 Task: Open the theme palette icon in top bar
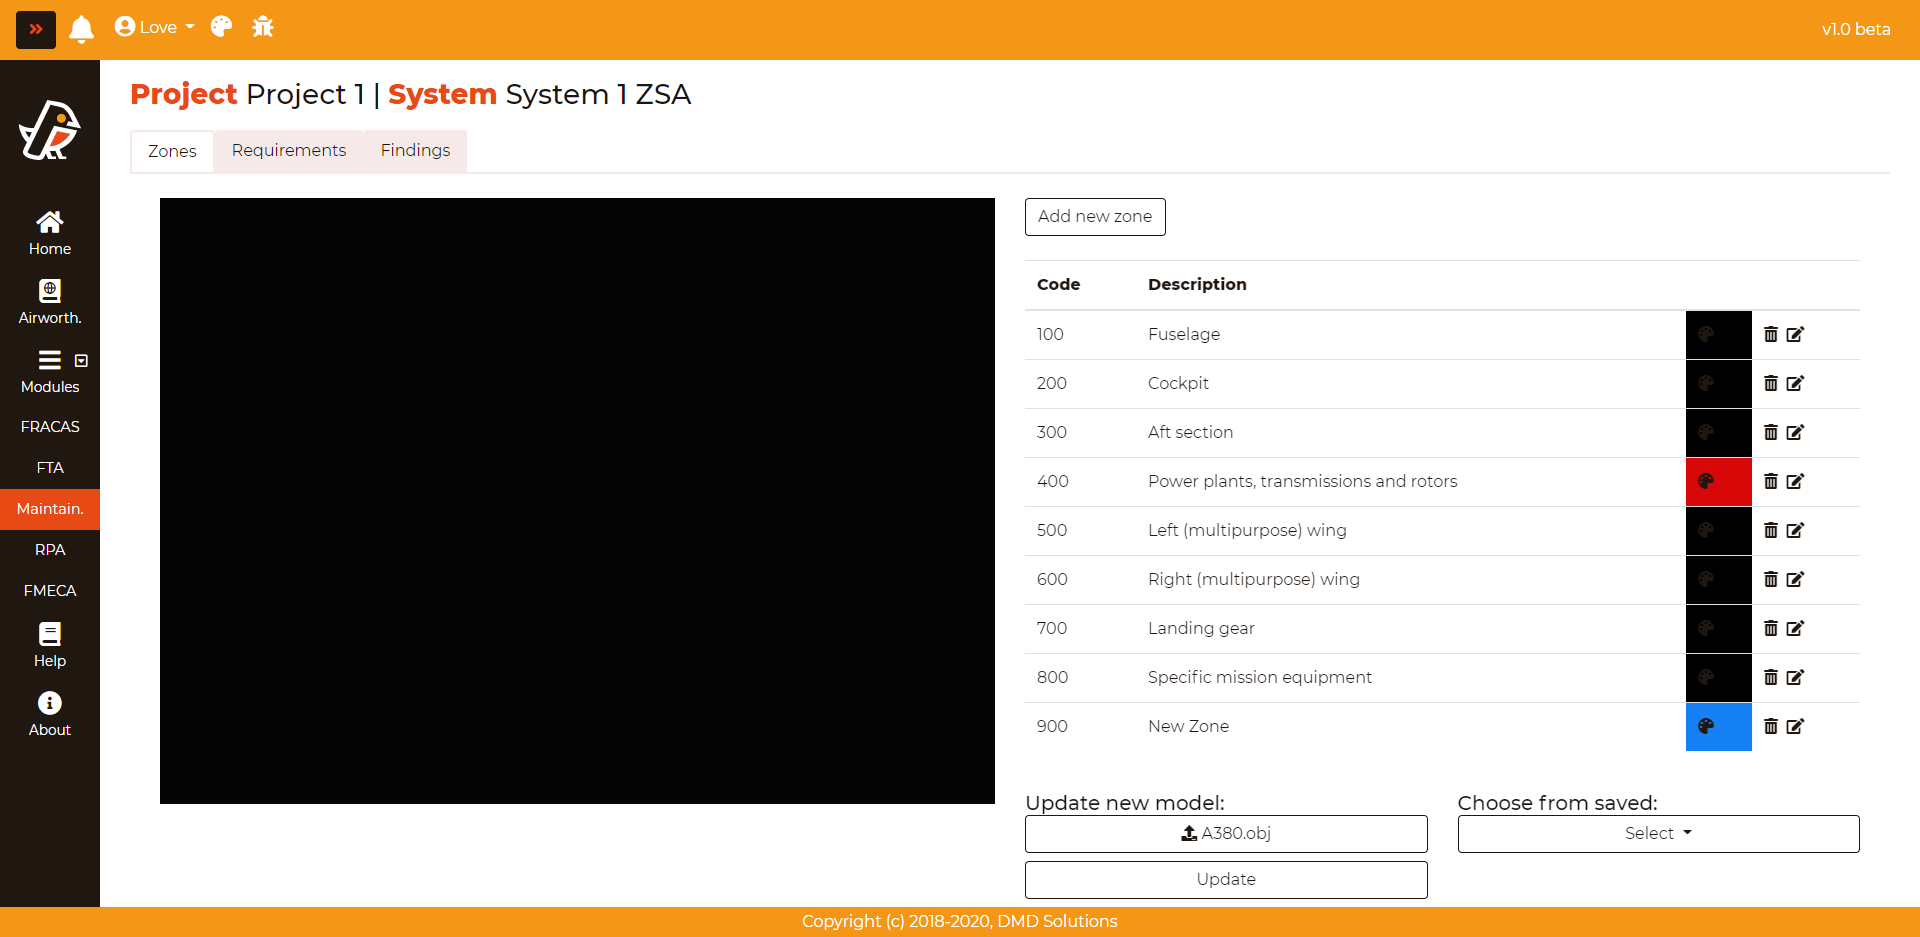(x=221, y=27)
